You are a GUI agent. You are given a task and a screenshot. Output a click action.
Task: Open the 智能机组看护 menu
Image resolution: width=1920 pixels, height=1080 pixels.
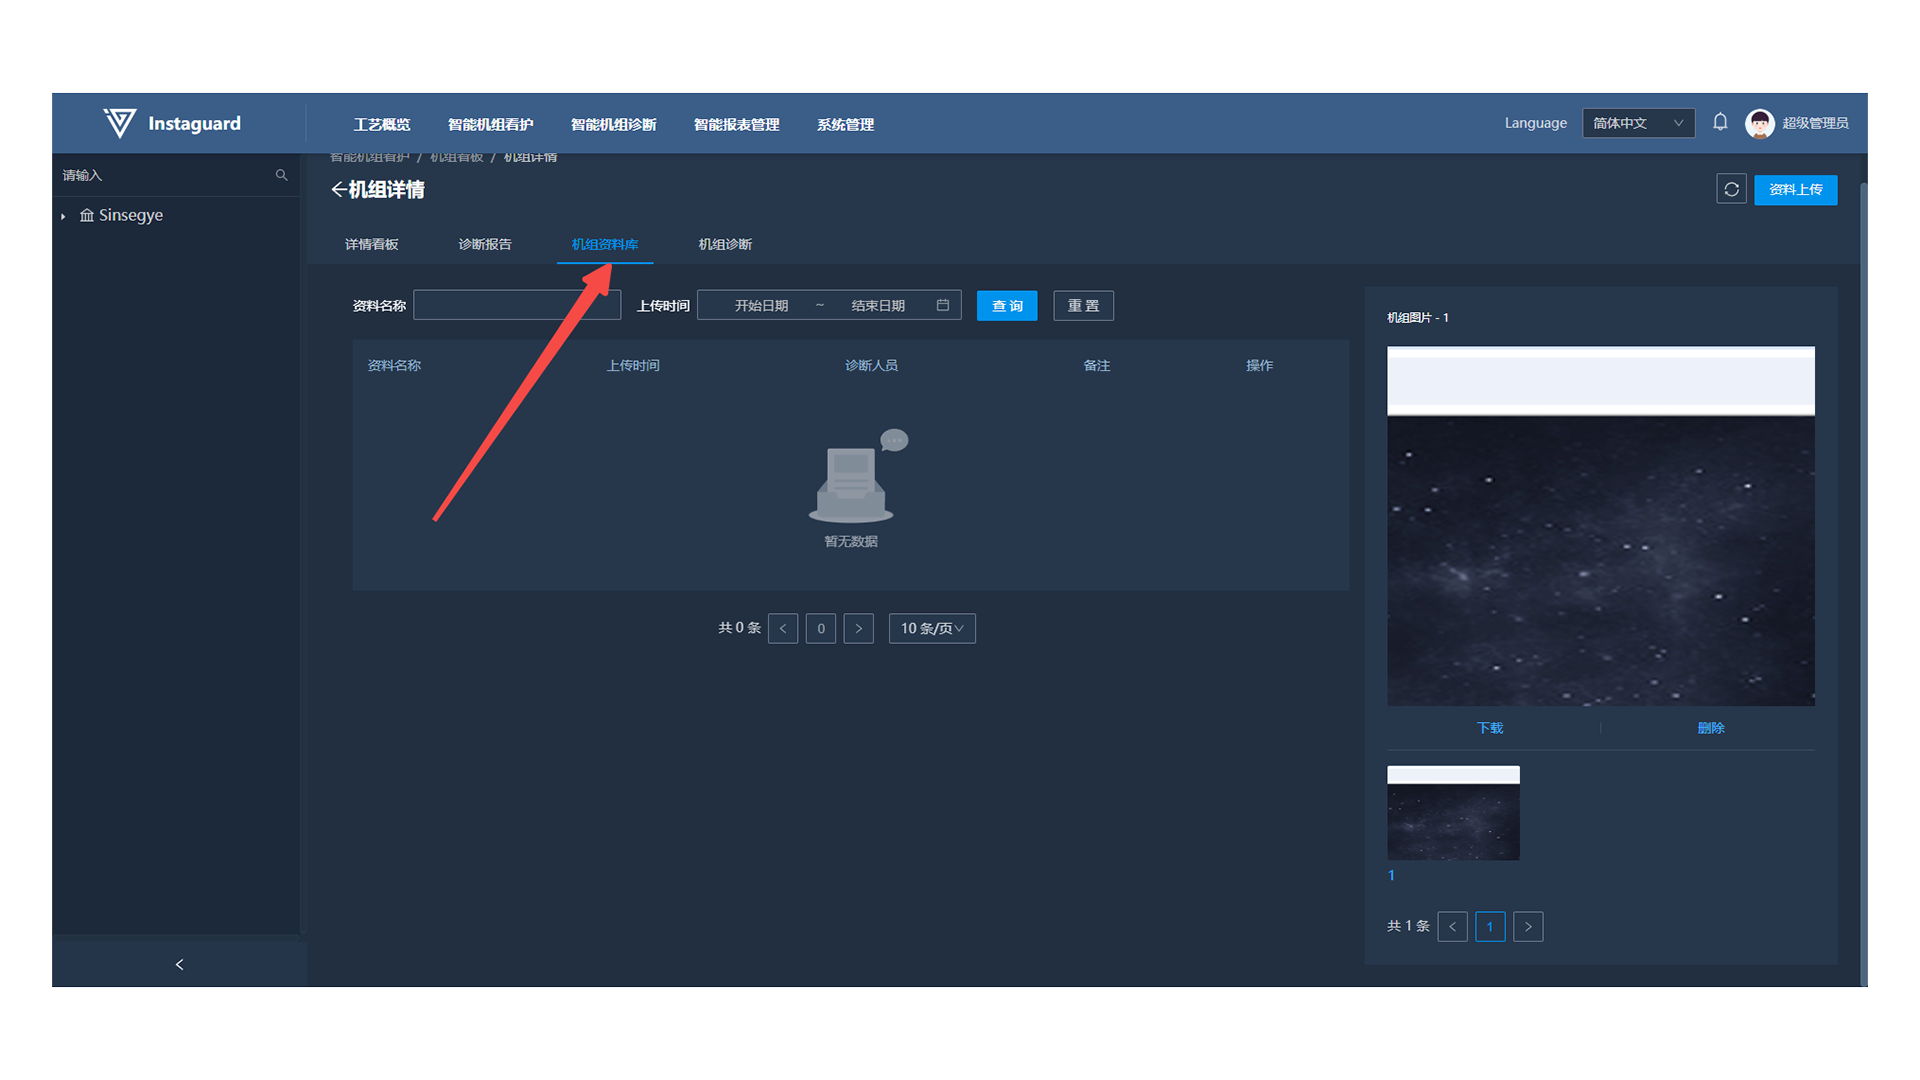(x=490, y=124)
